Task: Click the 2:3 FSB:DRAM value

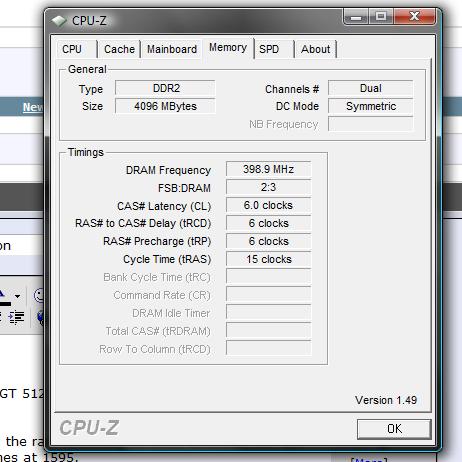Action: point(269,187)
